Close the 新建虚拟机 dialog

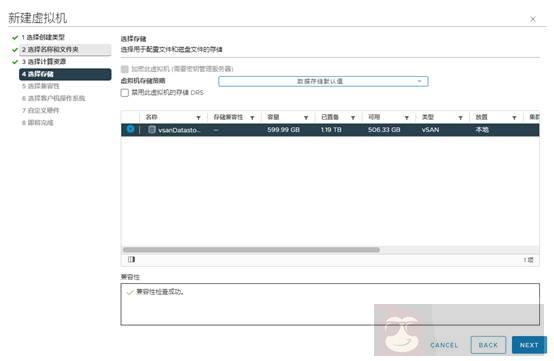point(533,19)
